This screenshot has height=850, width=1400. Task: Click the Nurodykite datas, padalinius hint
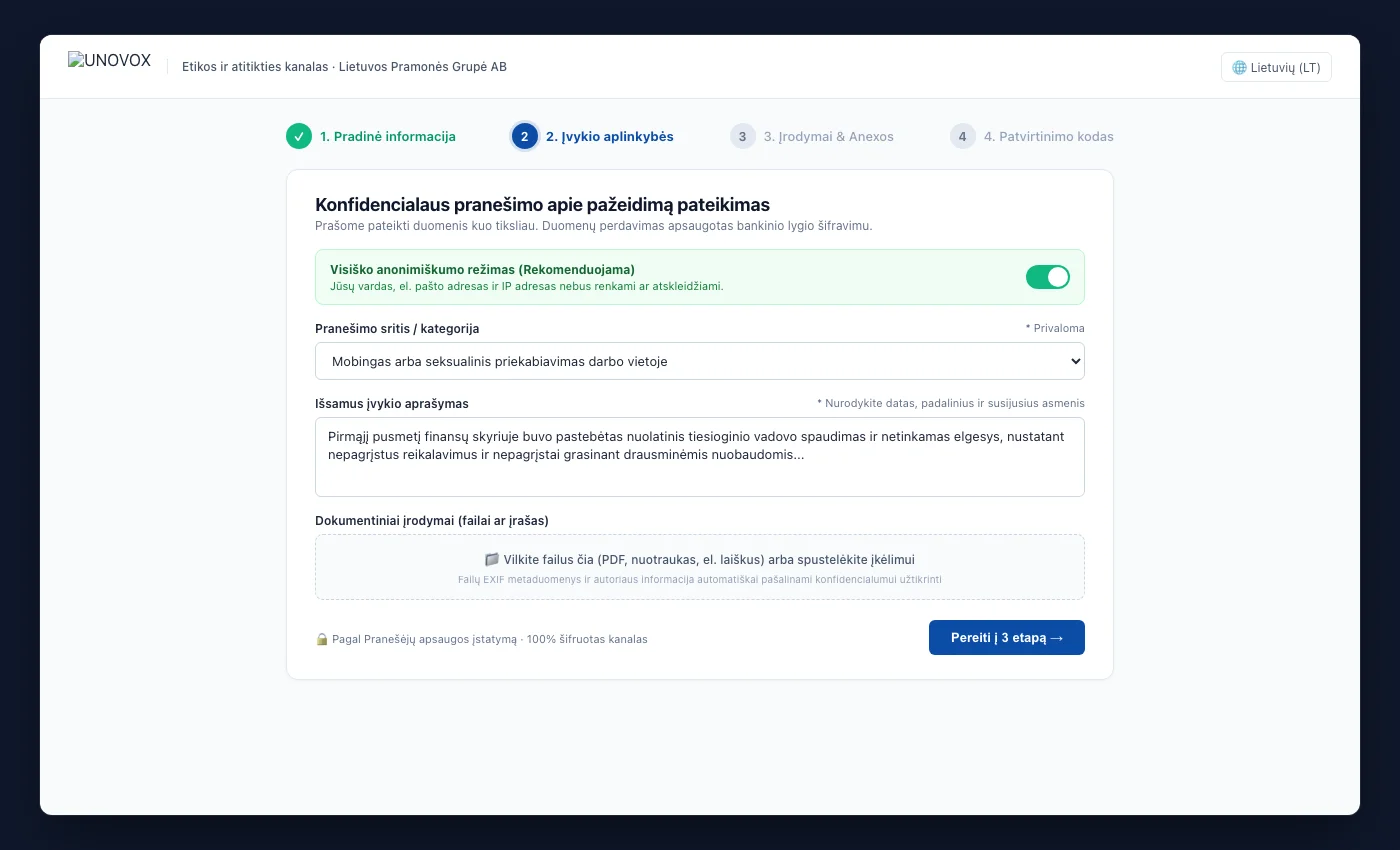pyautogui.click(x=951, y=403)
